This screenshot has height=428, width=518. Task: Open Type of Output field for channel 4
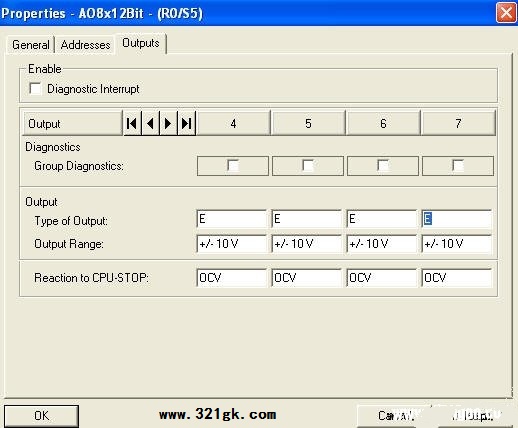(x=232, y=219)
